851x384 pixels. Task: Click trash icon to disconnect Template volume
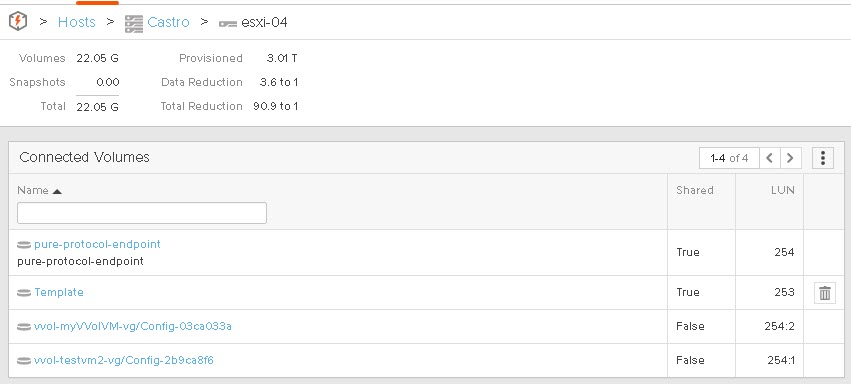point(824,293)
